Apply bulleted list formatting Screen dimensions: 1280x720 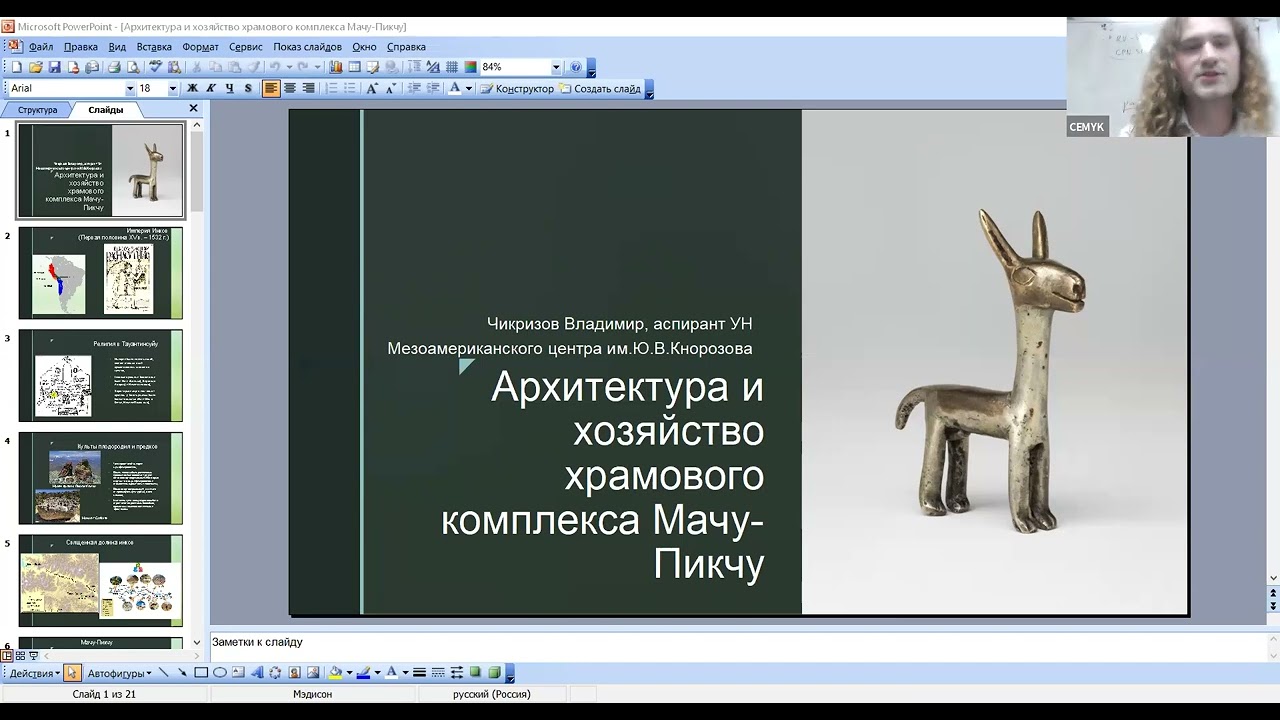(351, 88)
